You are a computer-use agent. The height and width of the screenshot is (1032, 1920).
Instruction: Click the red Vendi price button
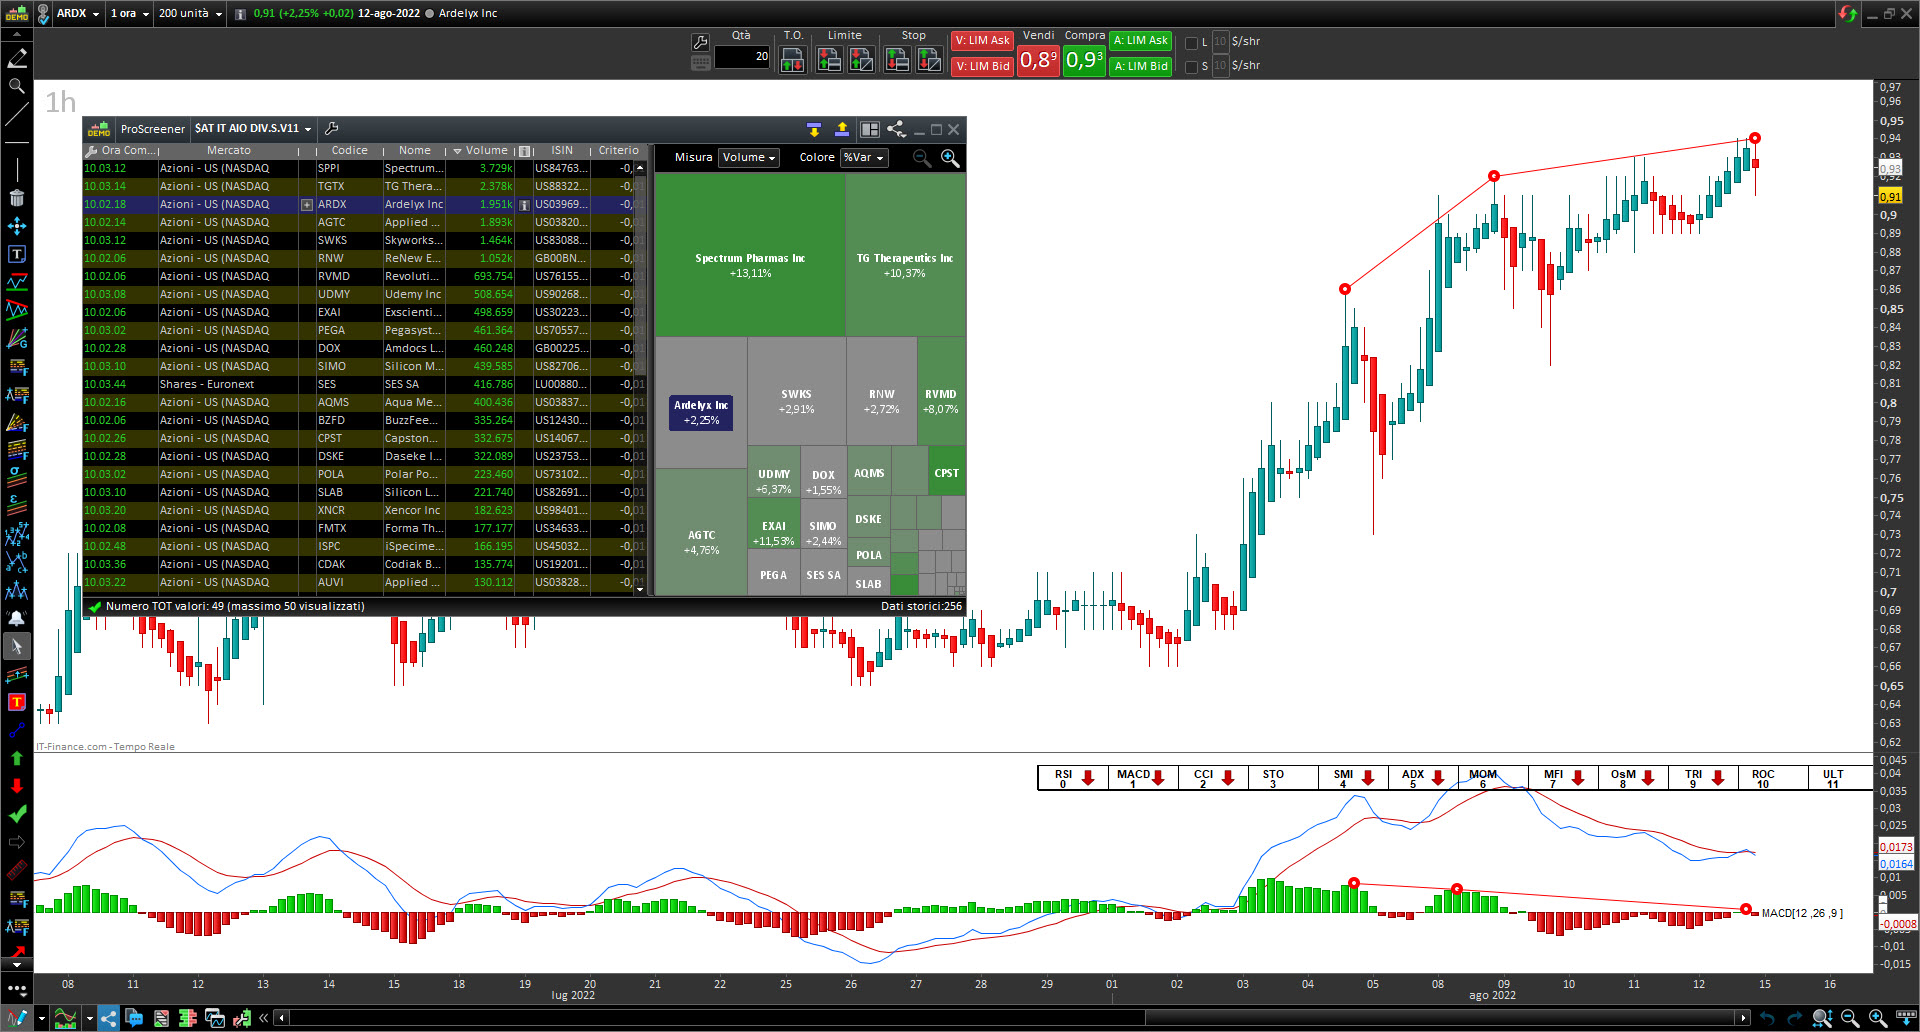1038,60
